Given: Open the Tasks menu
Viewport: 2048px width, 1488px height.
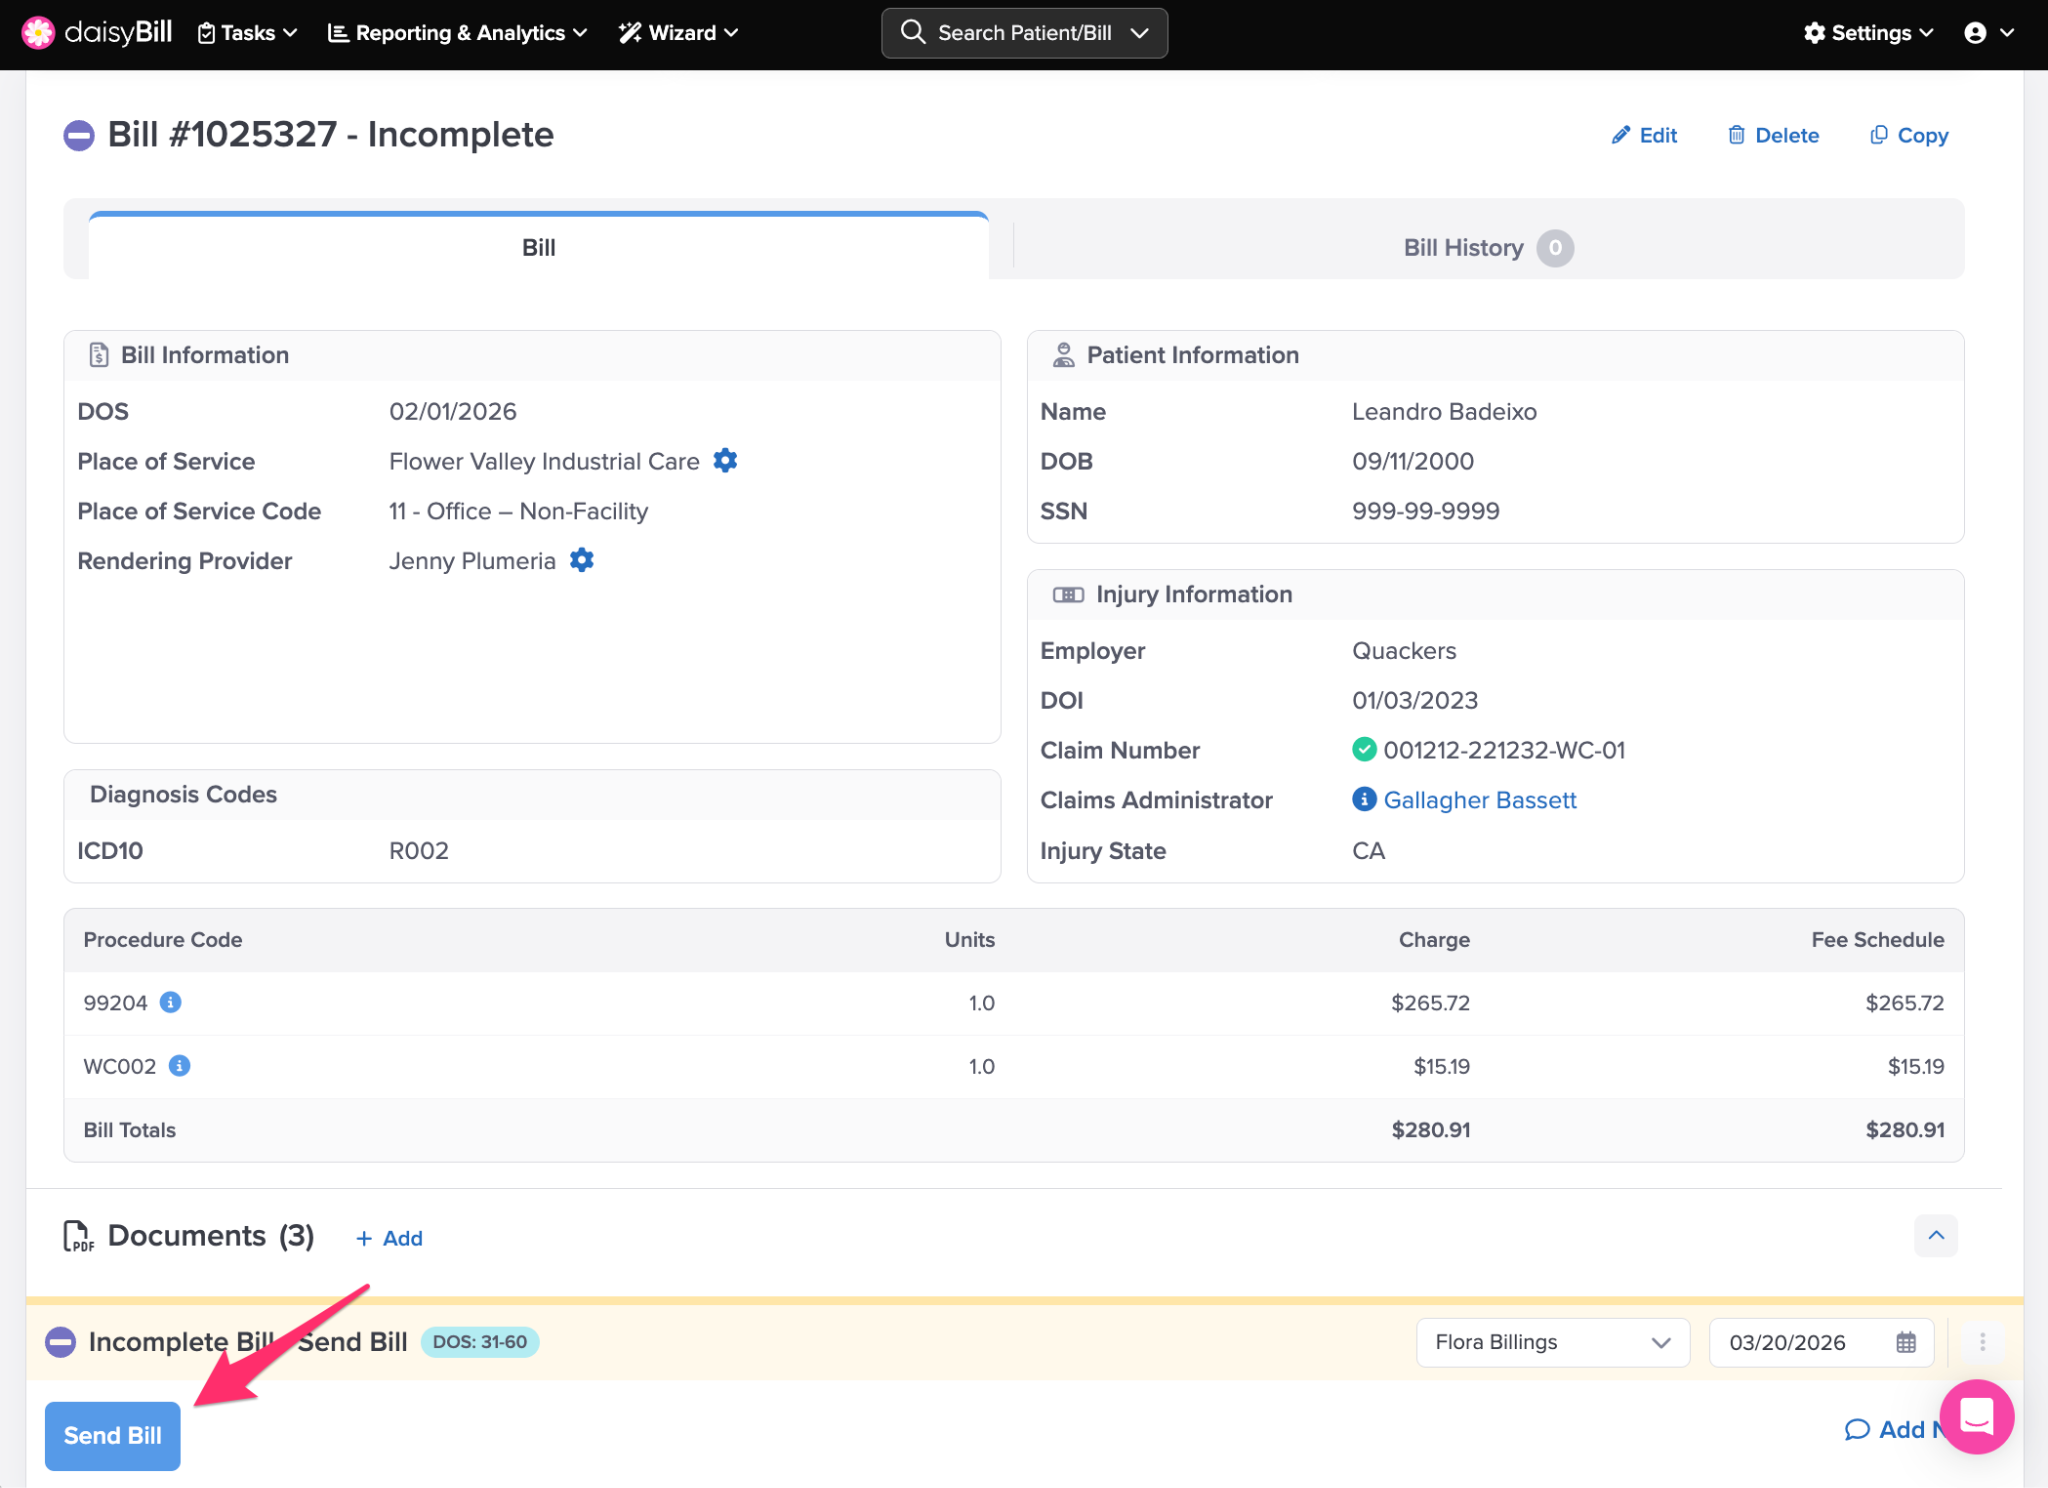Looking at the screenshot, I should [248, 32].
